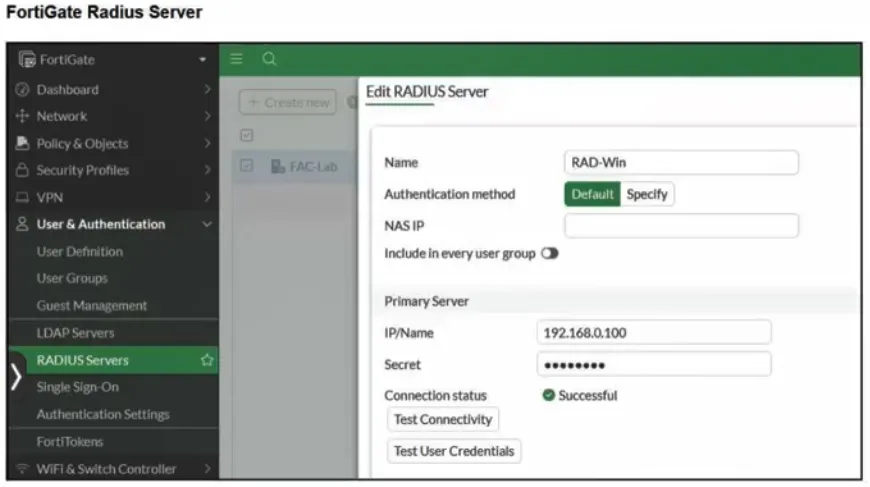Toggle Include in every user group

pos(549,253)
